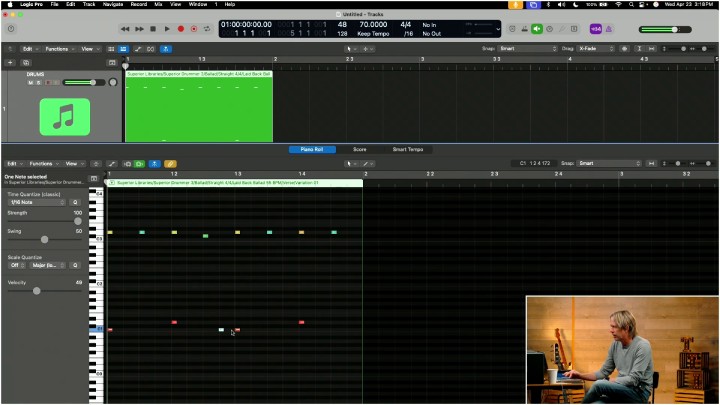720x405 pixels.
Task: Toggle the MIDI In button in Piano Roll
Action: tap(127, 164)
